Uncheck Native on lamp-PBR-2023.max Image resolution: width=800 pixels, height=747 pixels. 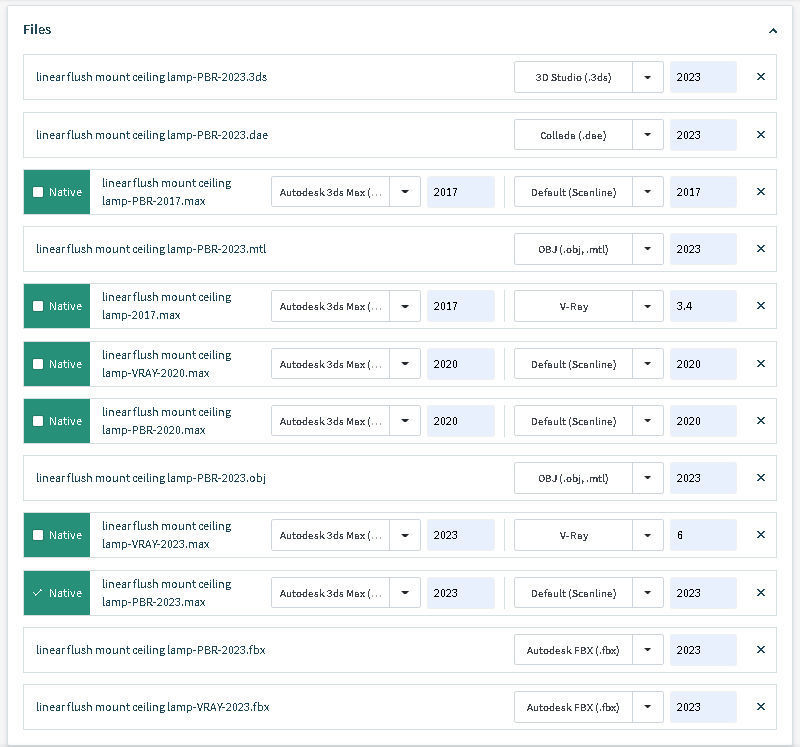[38, 593]
